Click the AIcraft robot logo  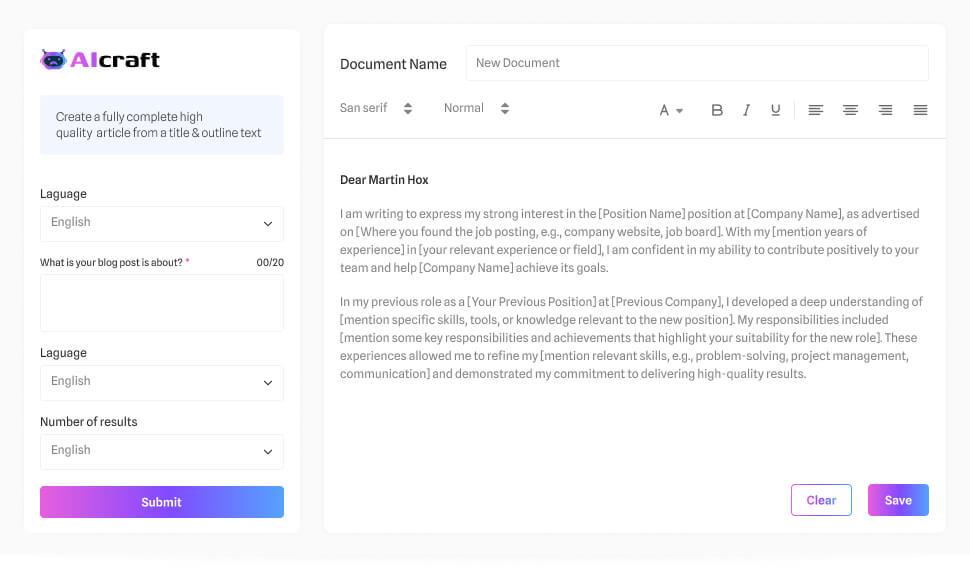pyautogui.click(x=54, y=60)
